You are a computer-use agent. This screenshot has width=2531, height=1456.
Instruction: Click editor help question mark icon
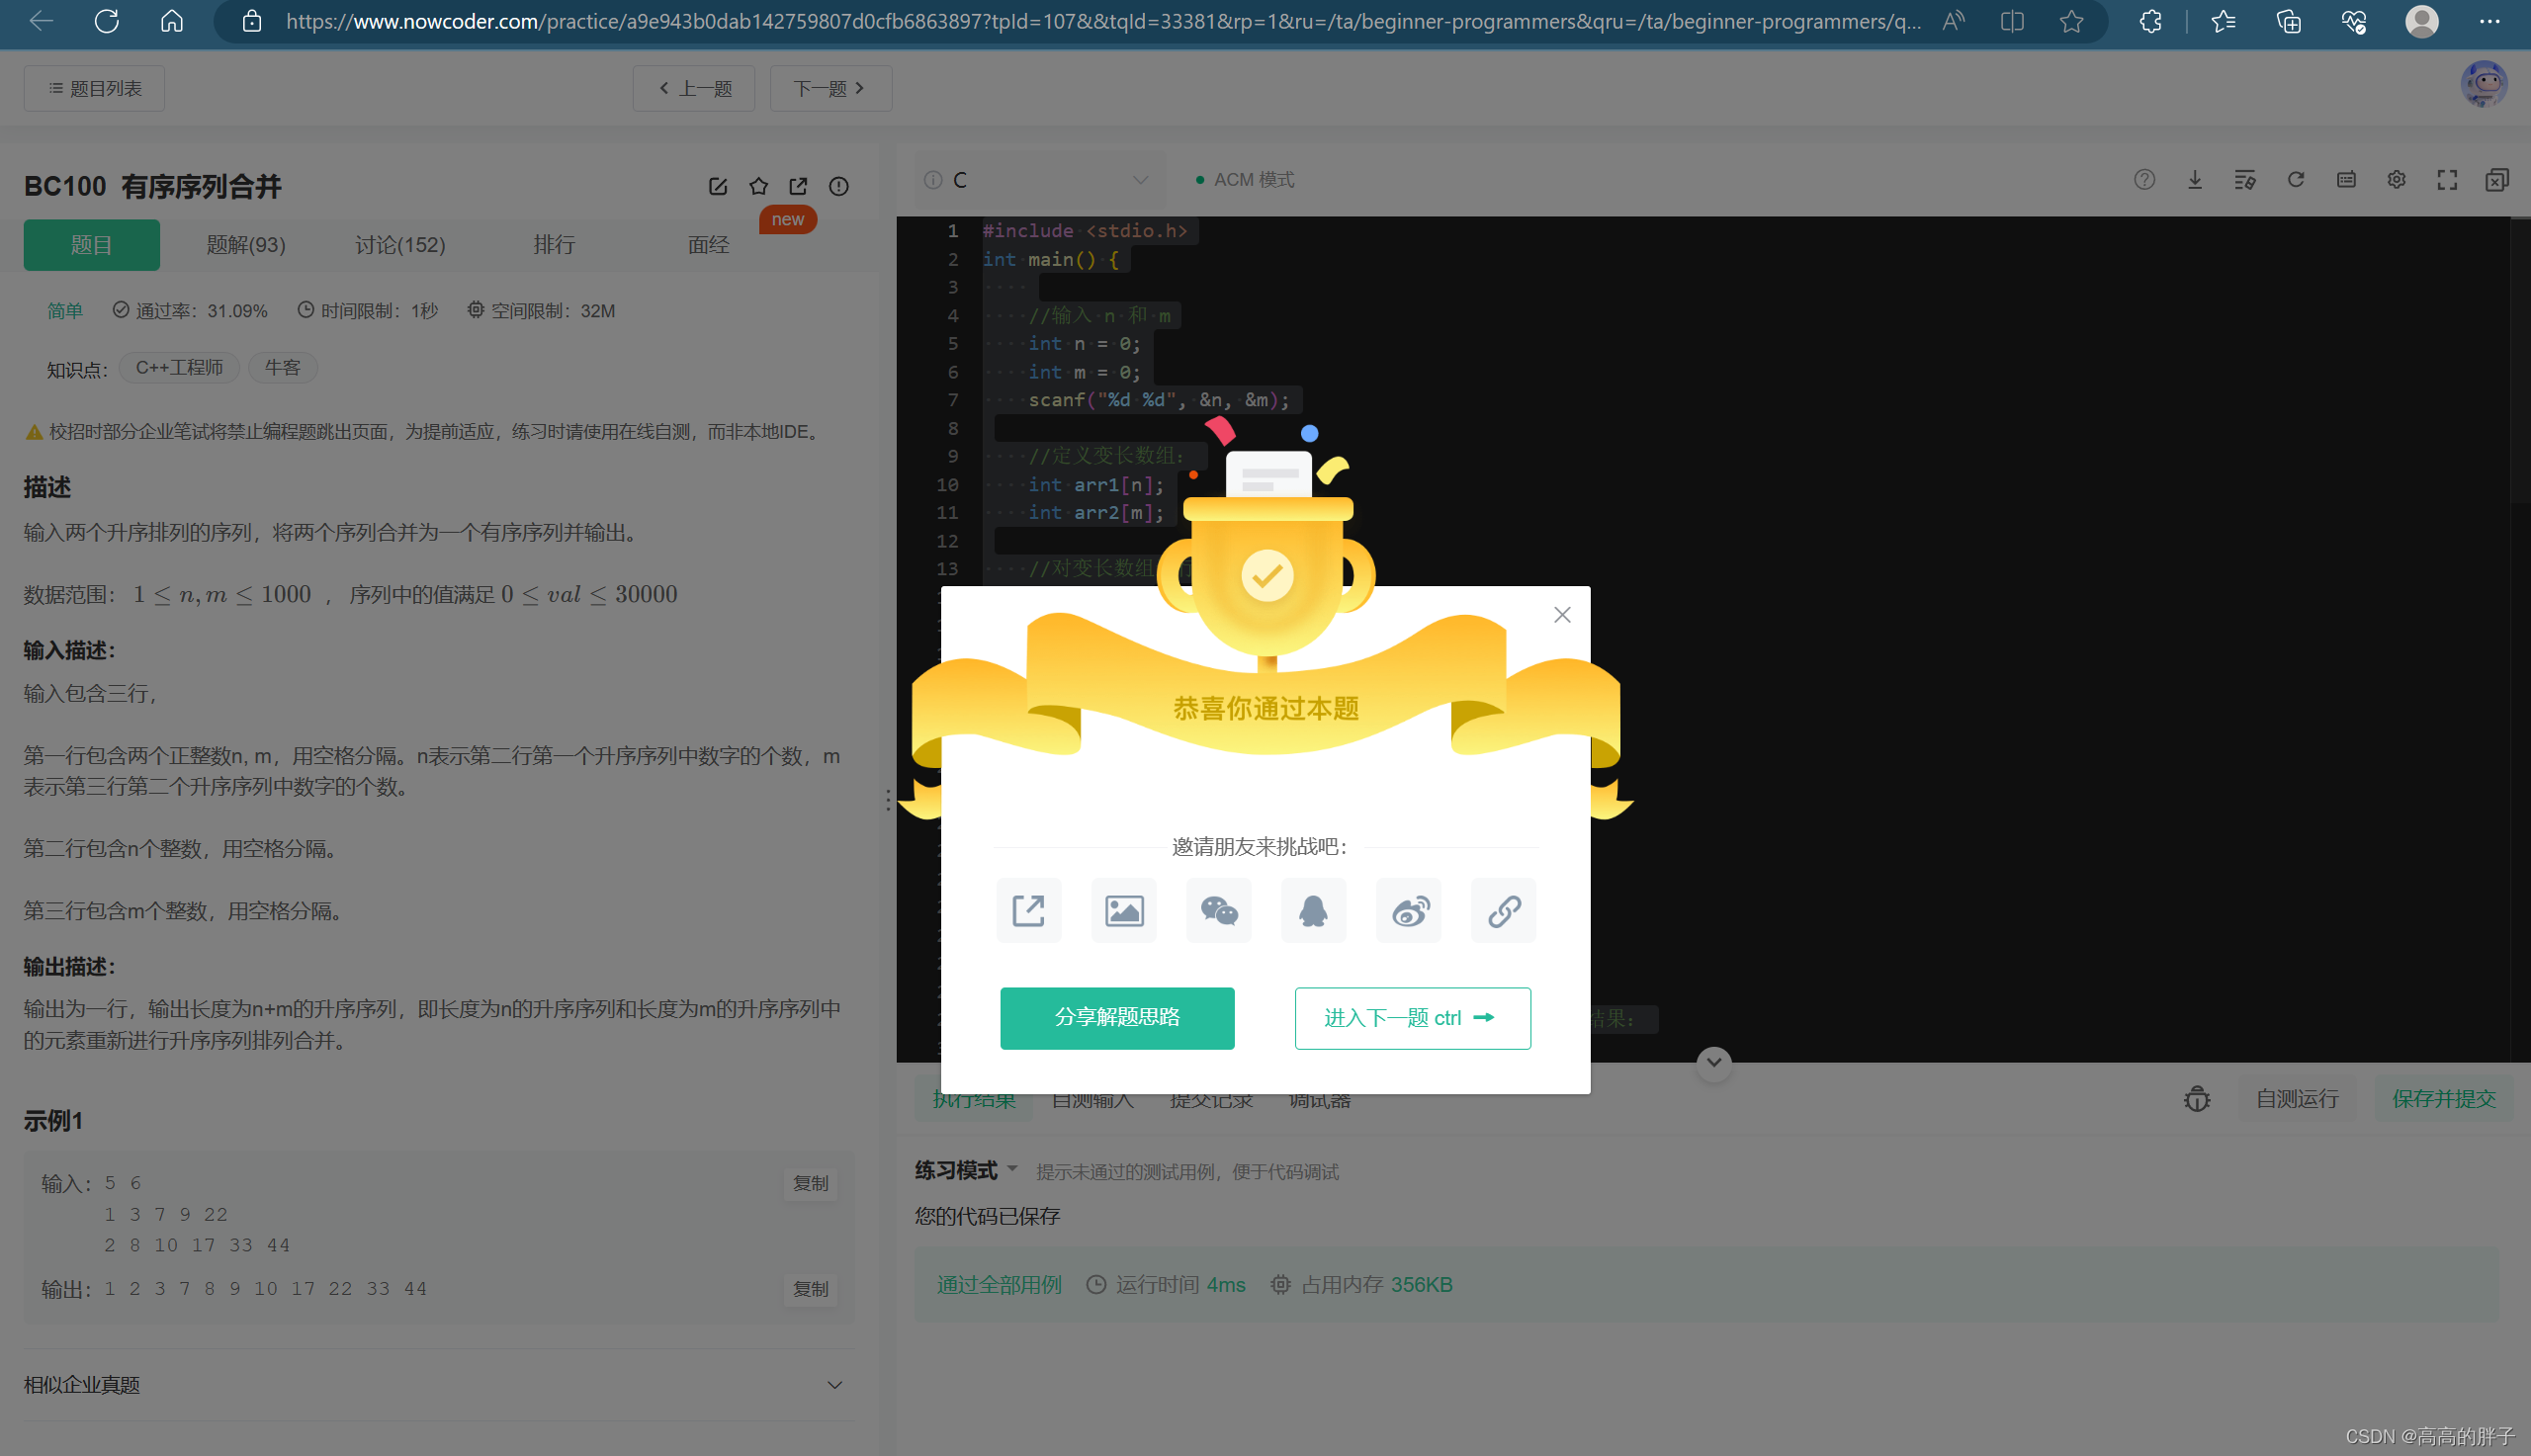coord(2144,180)
